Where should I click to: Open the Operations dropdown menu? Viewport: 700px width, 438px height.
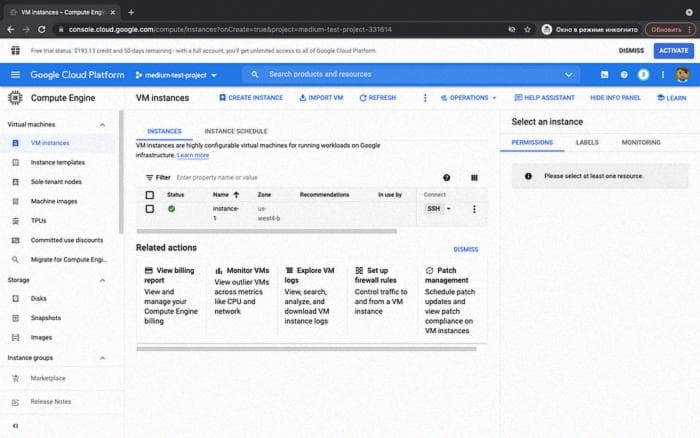tap(468, 98)
